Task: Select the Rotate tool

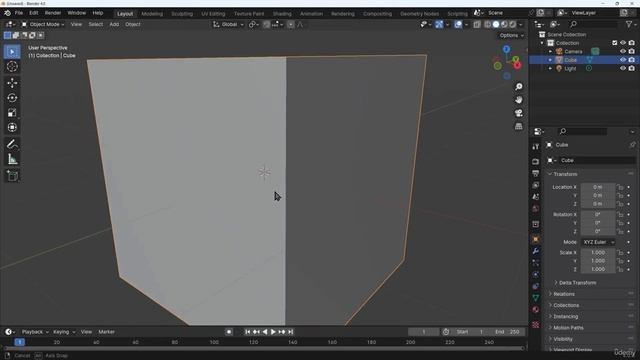Action: click(x=12, y=98)
